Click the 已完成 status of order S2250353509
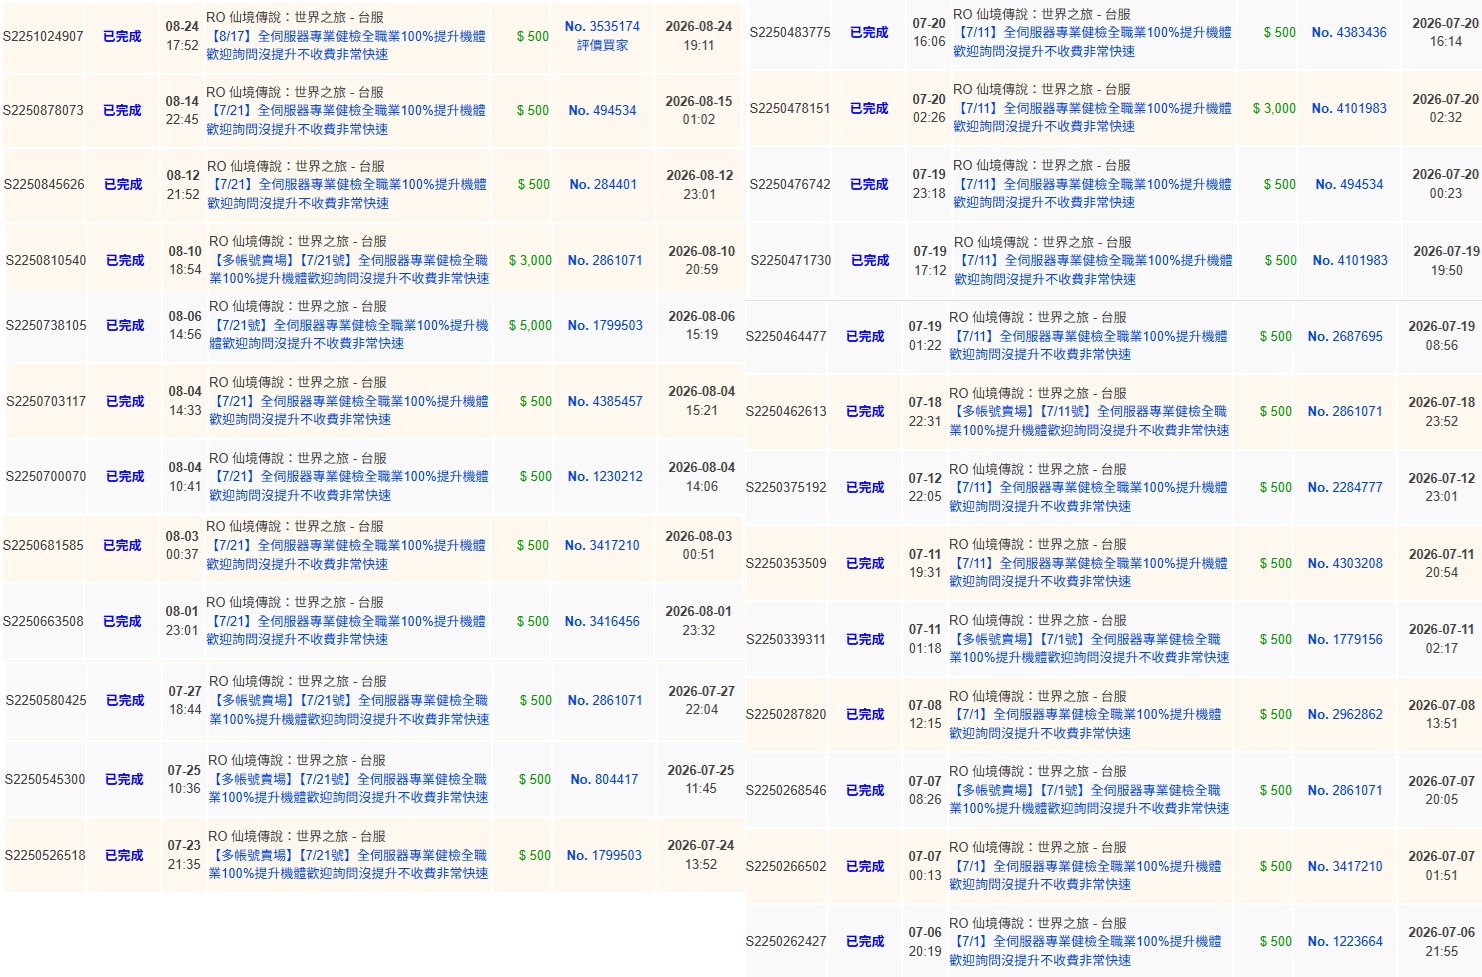The image size is (1482, 977). pyautogui.click(x=865, y=564)
